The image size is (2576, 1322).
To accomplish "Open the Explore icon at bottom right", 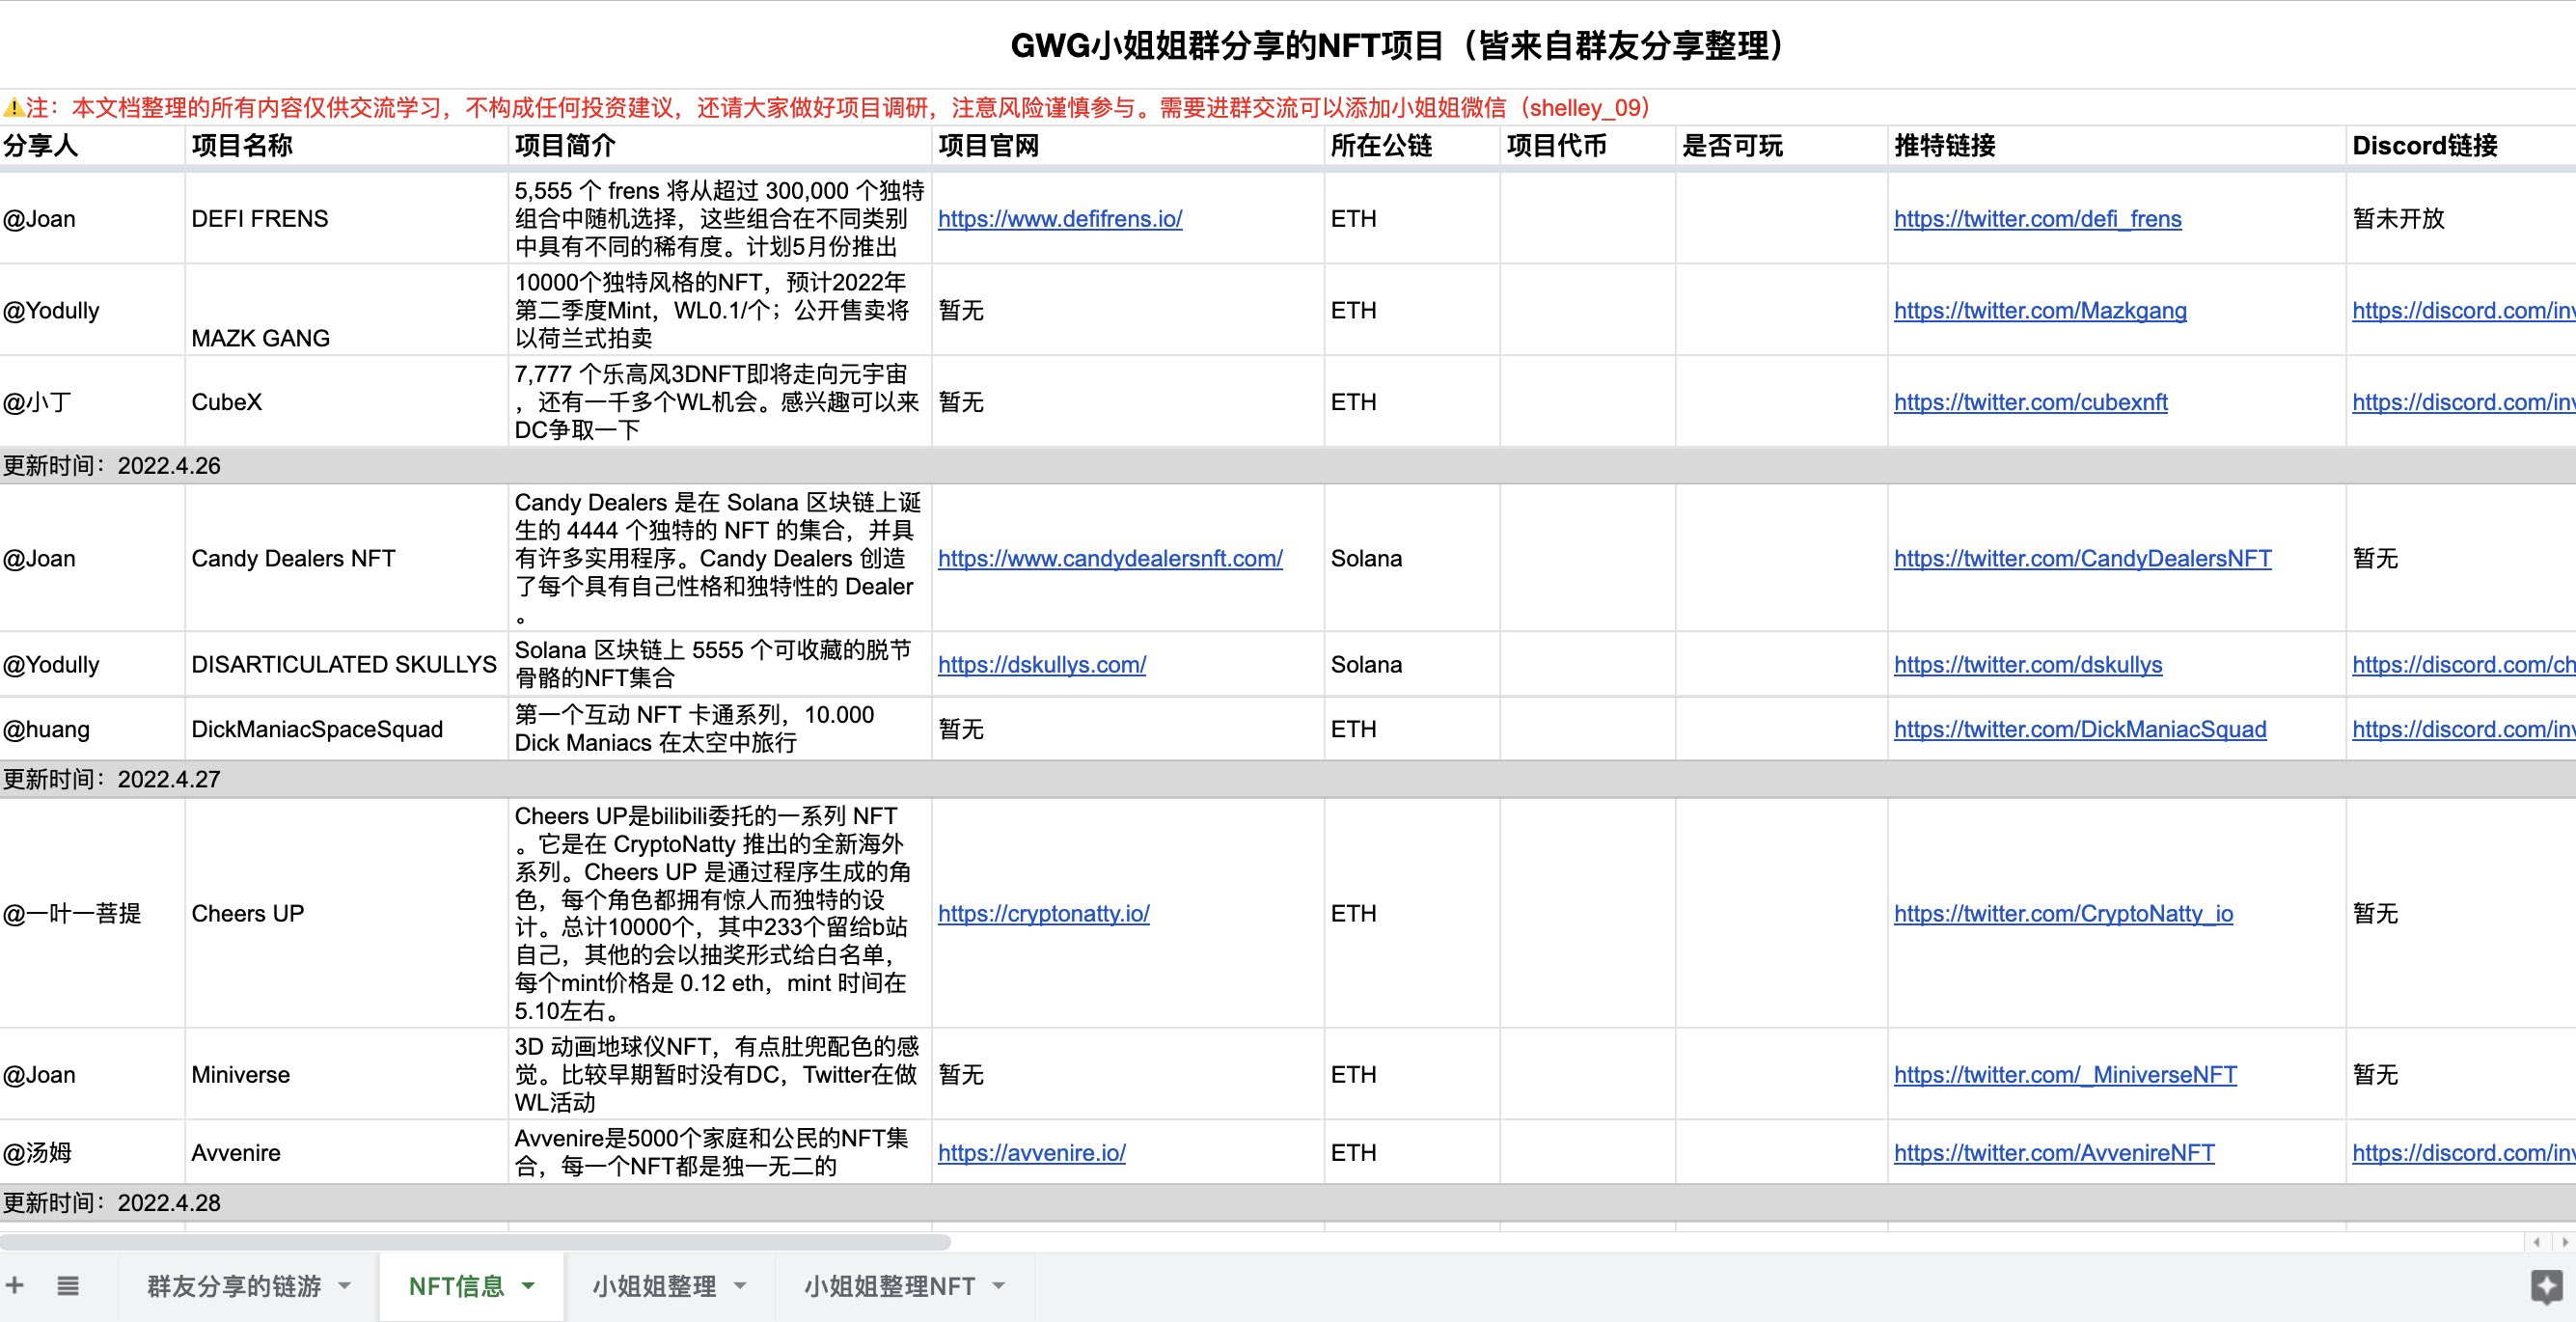I will [2546, 1286].
